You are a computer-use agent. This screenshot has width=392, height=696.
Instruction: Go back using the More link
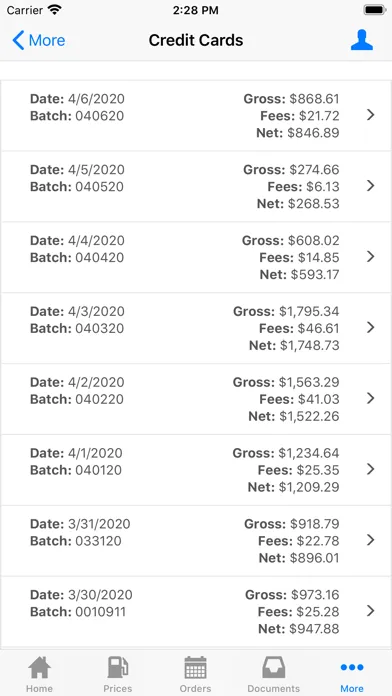click(47, 40)
